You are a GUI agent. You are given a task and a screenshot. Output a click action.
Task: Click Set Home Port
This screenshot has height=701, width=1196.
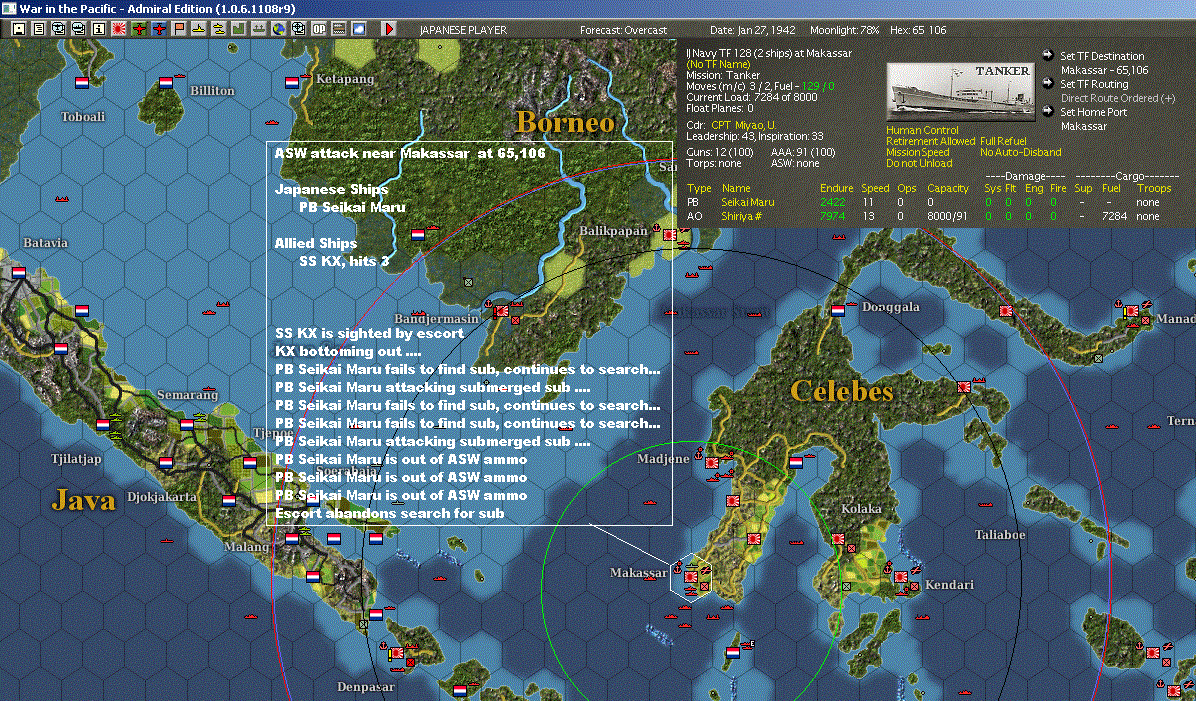[1093, 112]
